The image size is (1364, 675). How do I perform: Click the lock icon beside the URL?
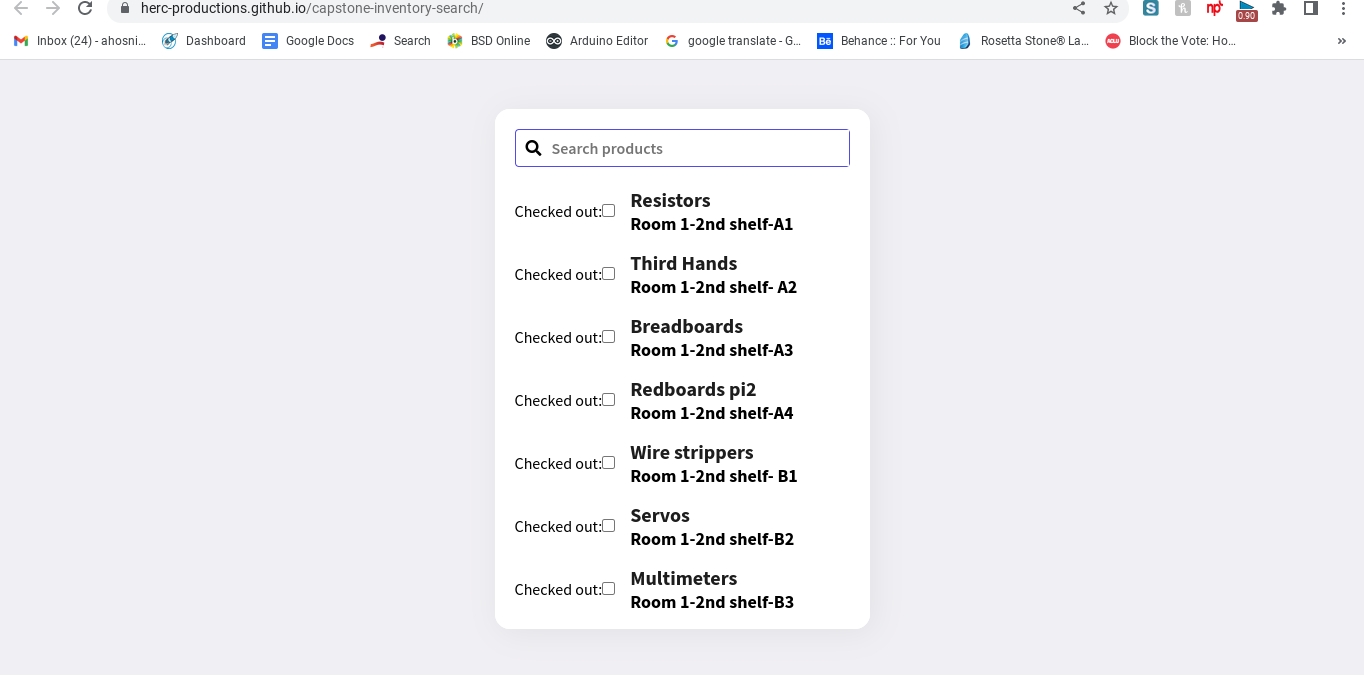pos(125,8)
